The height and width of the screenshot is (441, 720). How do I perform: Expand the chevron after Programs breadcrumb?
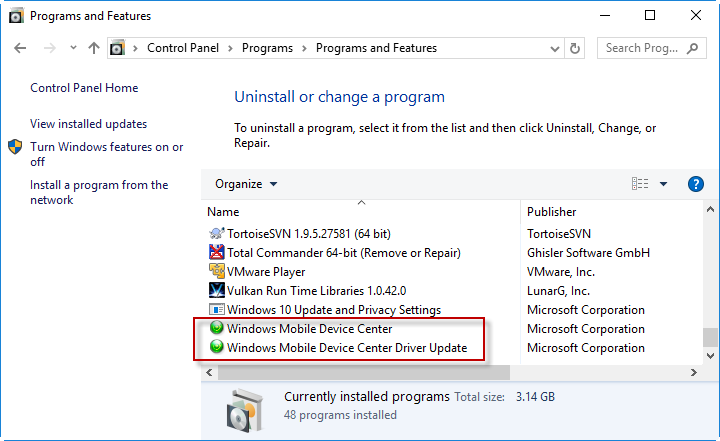[x=304, y=48]
